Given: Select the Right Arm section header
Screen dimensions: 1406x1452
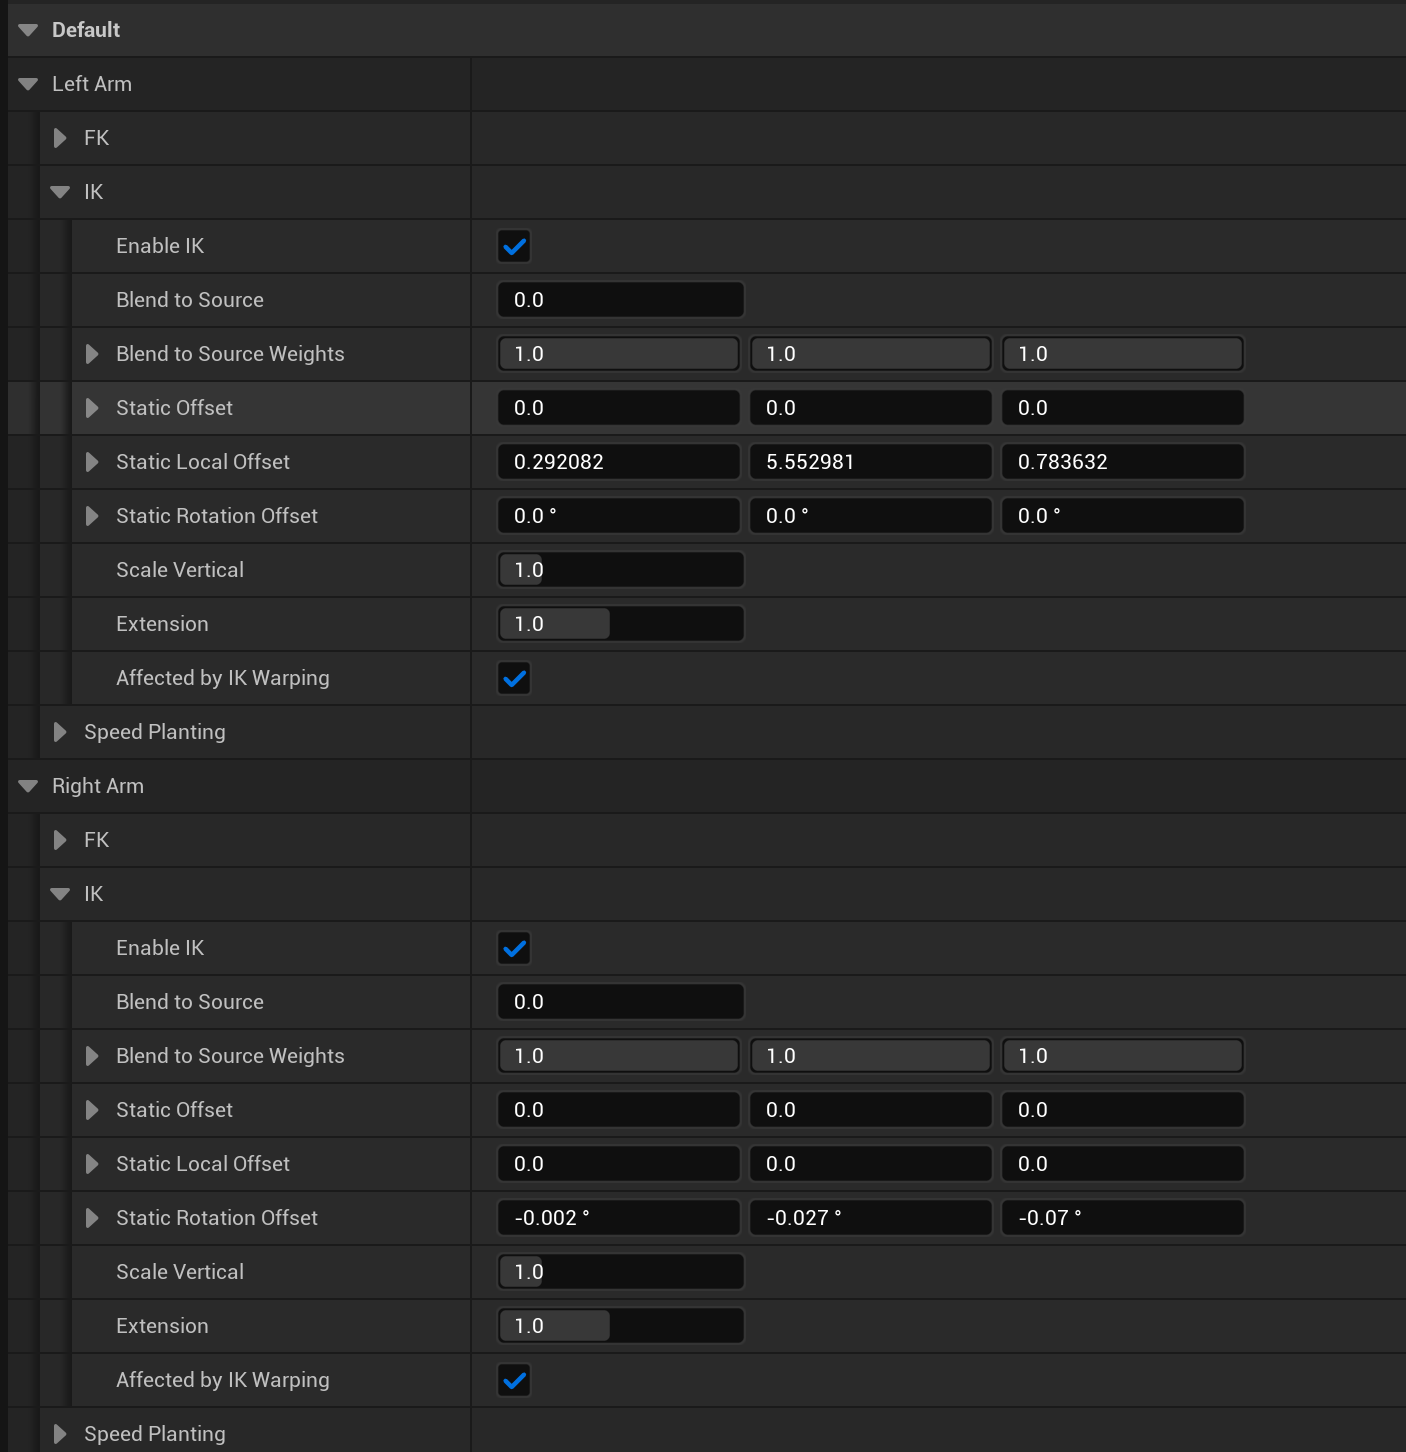Looking at the screenshot, I should tap(98, 786).
